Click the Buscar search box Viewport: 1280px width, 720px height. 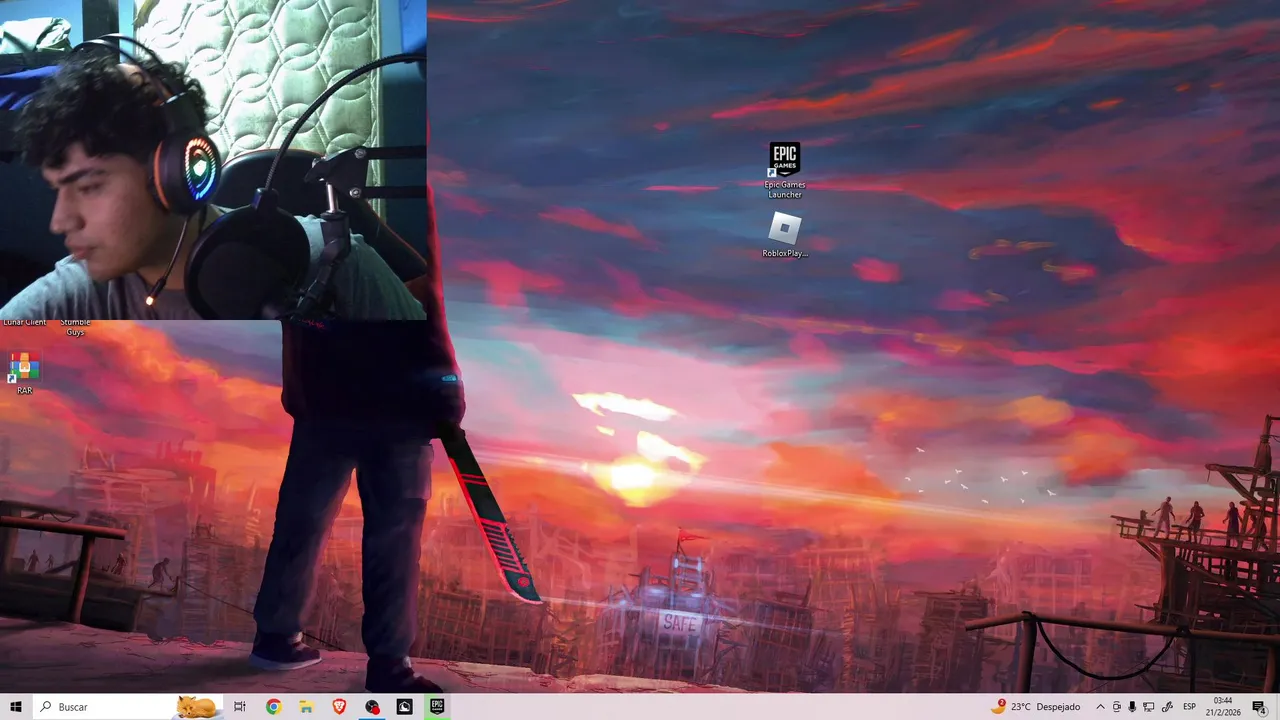129,707
